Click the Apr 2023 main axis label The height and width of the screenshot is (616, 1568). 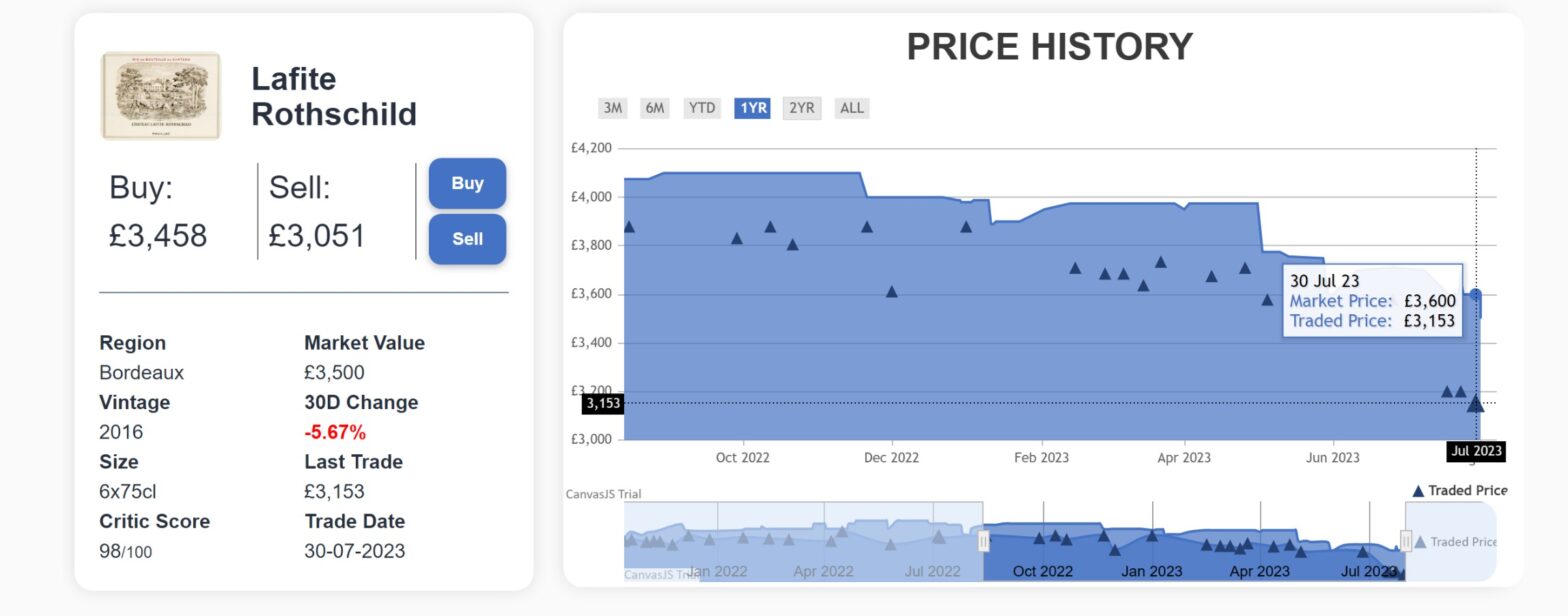point(1184,458)
